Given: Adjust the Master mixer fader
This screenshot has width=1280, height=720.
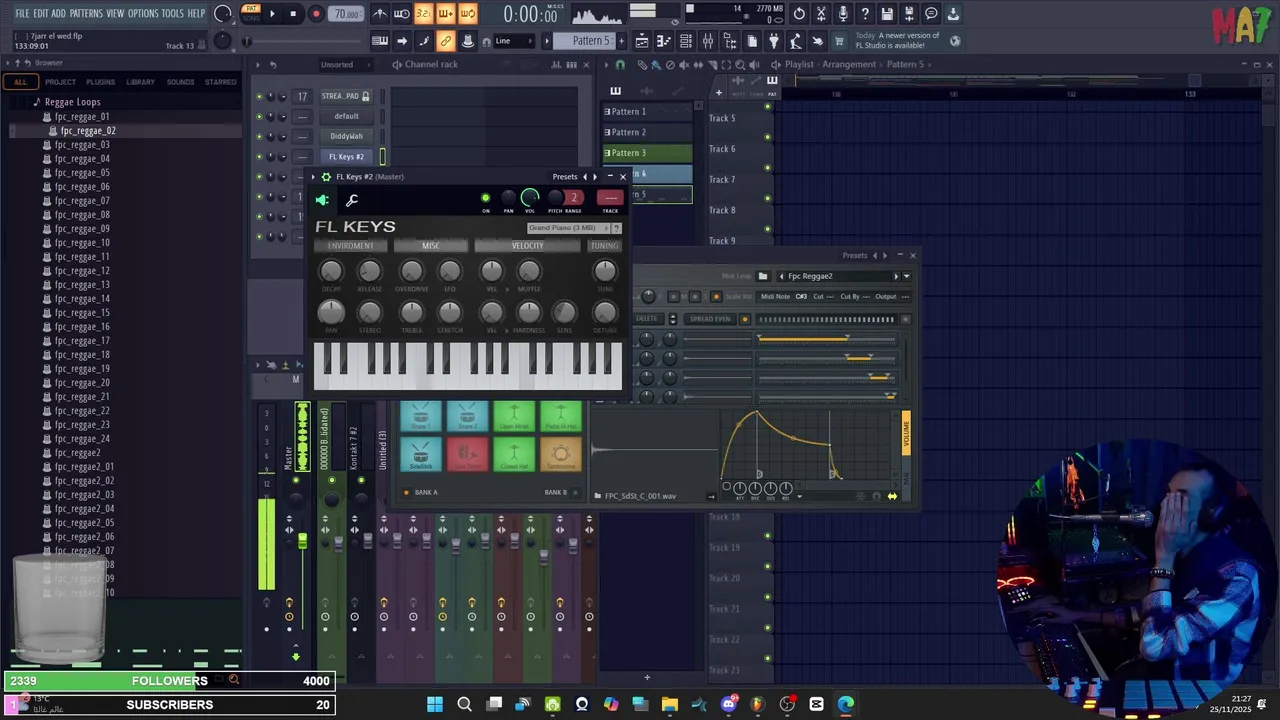Looking at the screenshot, I should [x=302, y=541].
